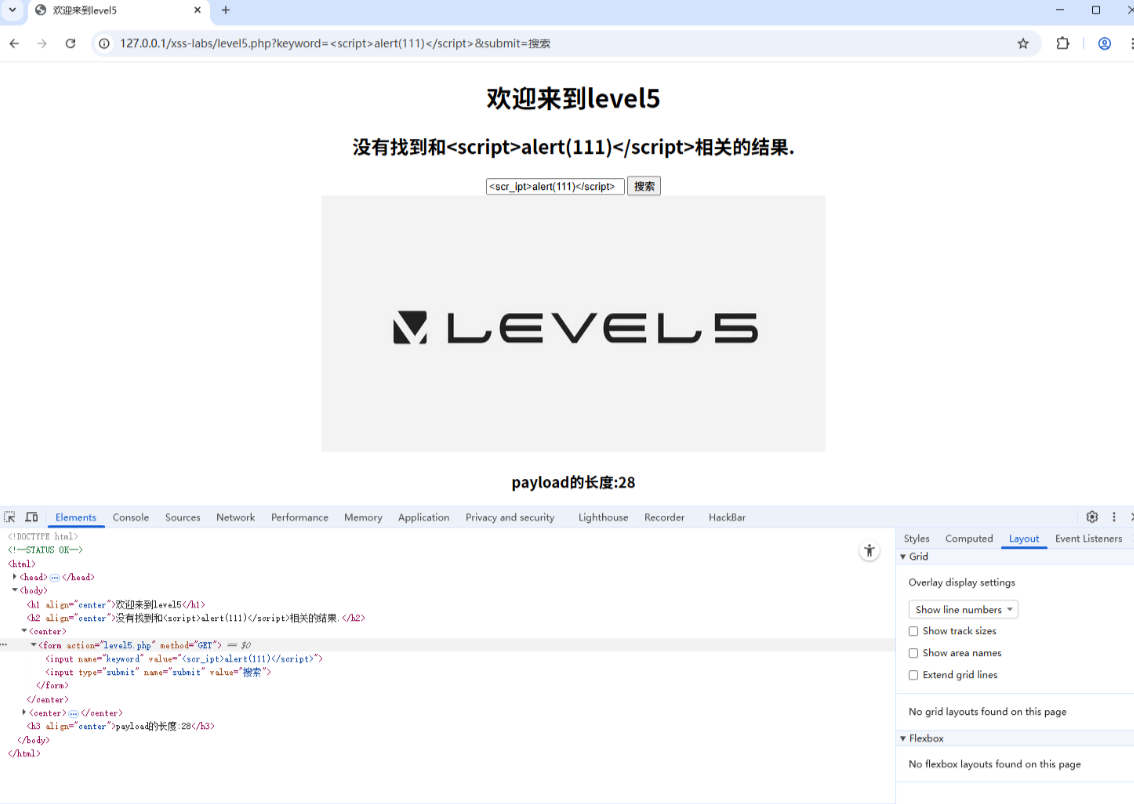Open the Memory tab
The height and width of the screenshot is (804, 1134).
[363, 518]
